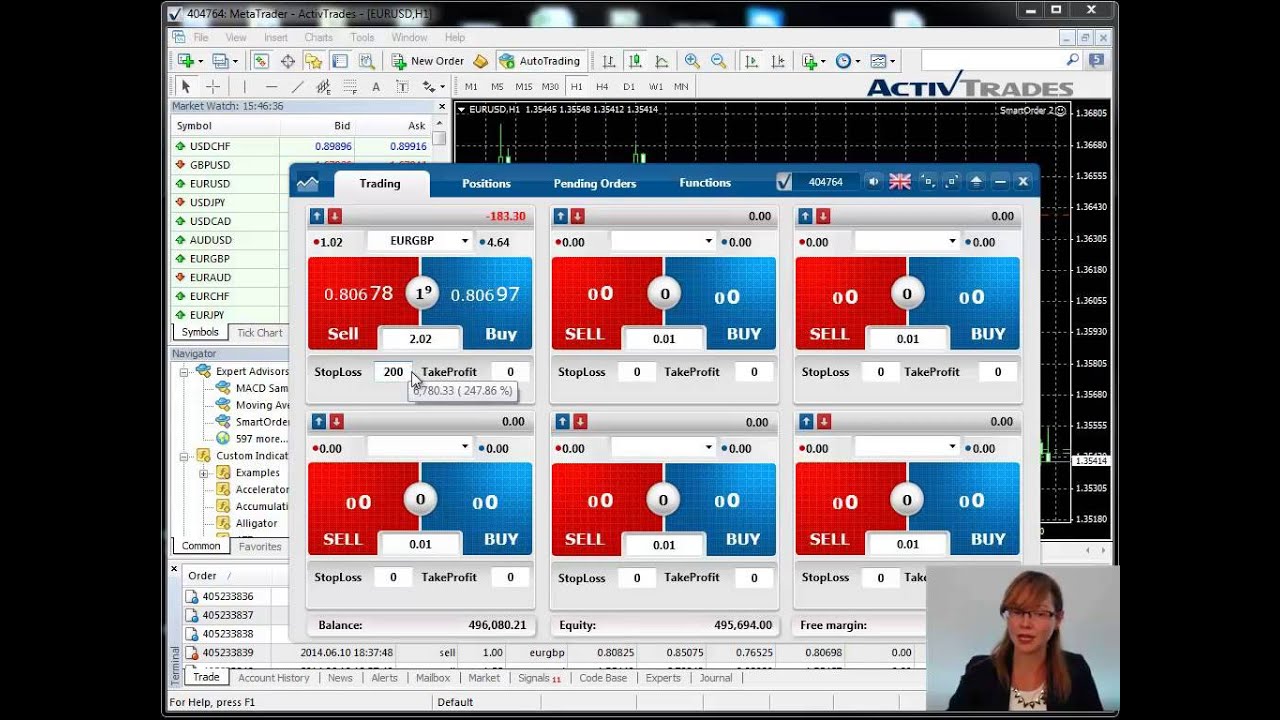The image size is (1280, 720).
Task: Select the cursor arrow tool
Action: (x=186, y=86)
